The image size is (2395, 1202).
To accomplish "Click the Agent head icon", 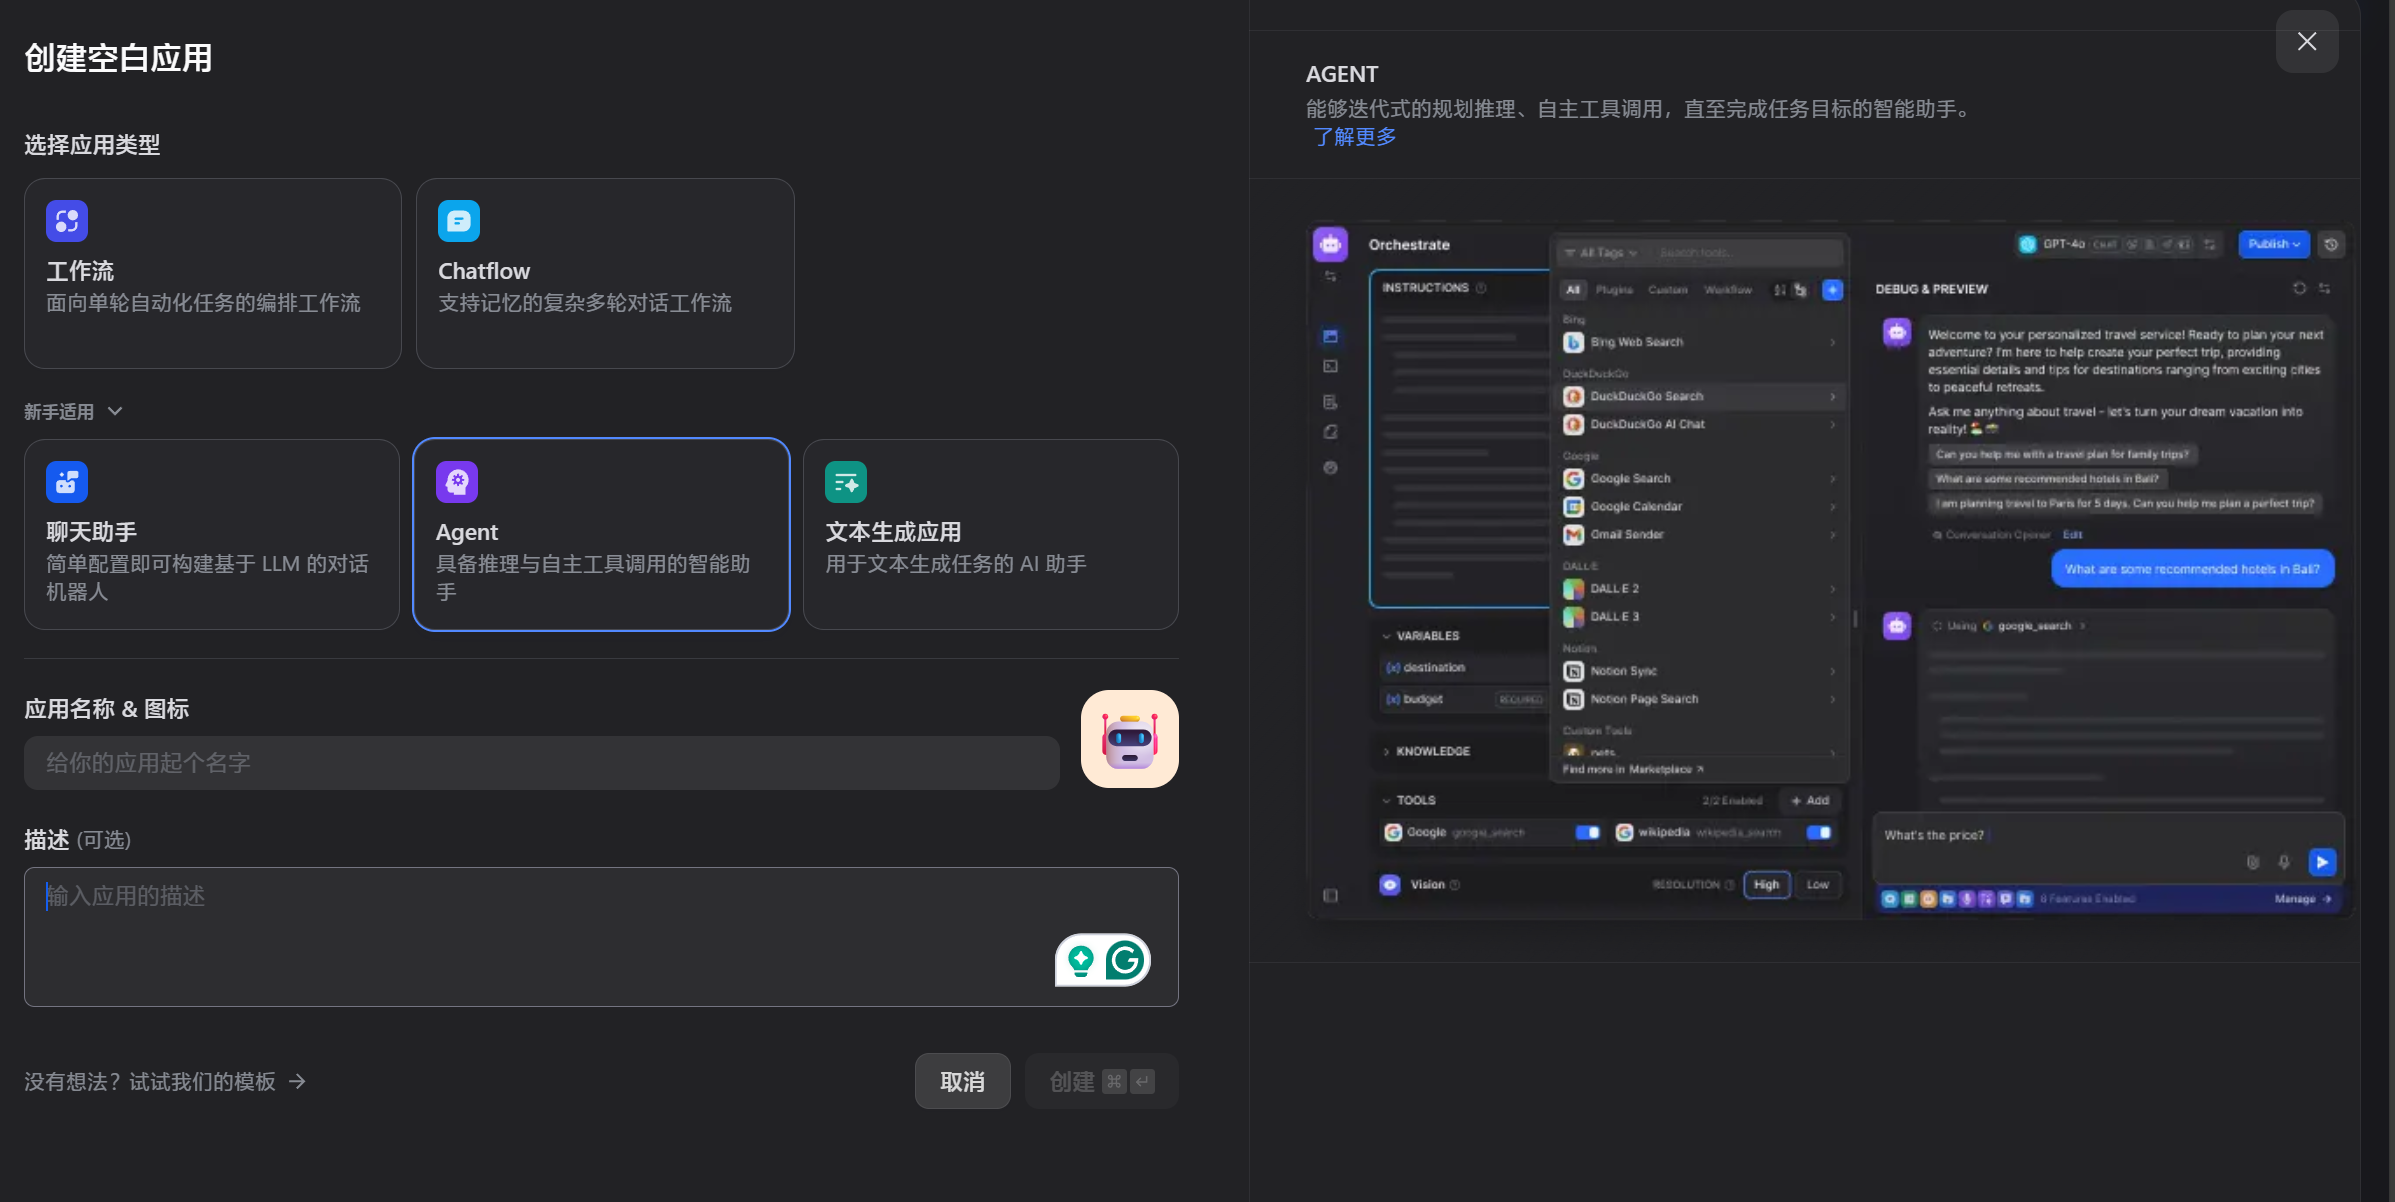I will point(457,482).
